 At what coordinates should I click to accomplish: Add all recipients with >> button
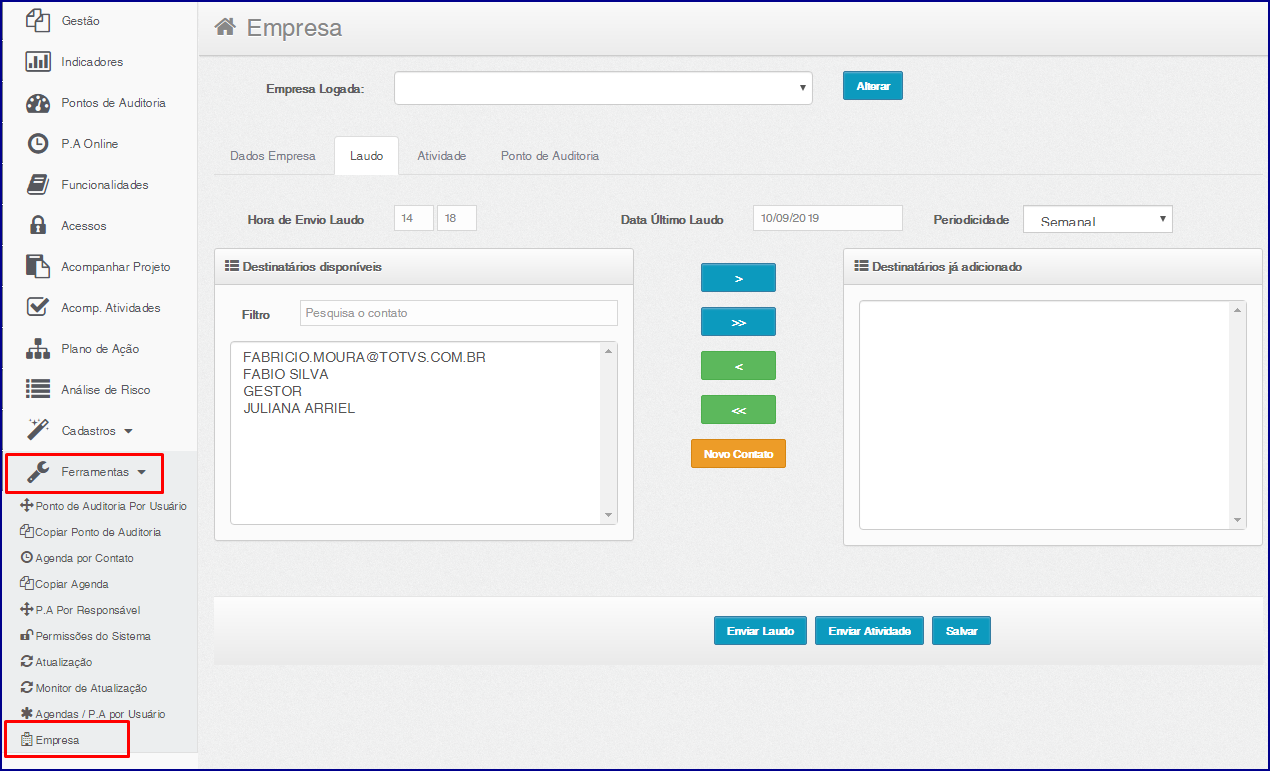pos(738,322)
